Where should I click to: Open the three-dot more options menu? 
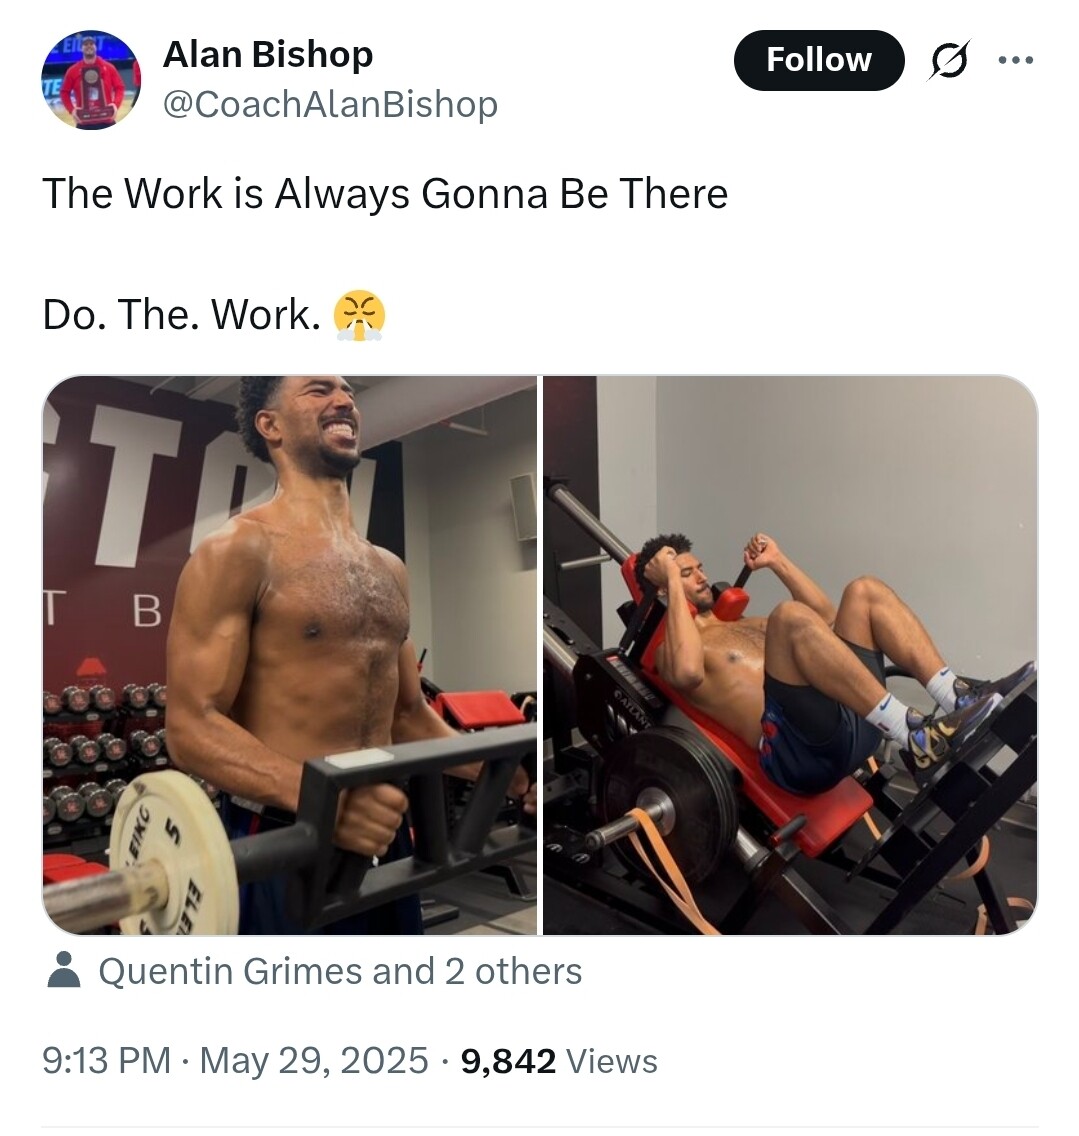[1016, 60]
